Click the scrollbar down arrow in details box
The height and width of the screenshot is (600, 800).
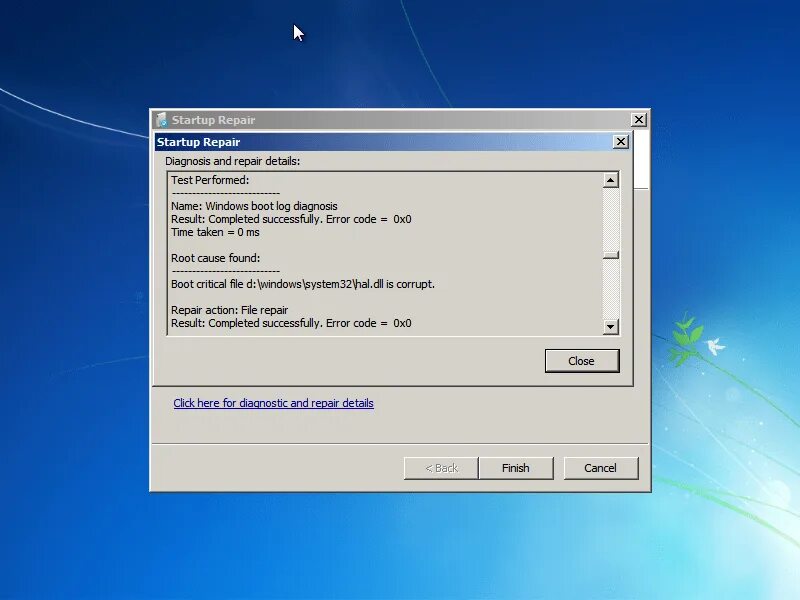[611, 327]
